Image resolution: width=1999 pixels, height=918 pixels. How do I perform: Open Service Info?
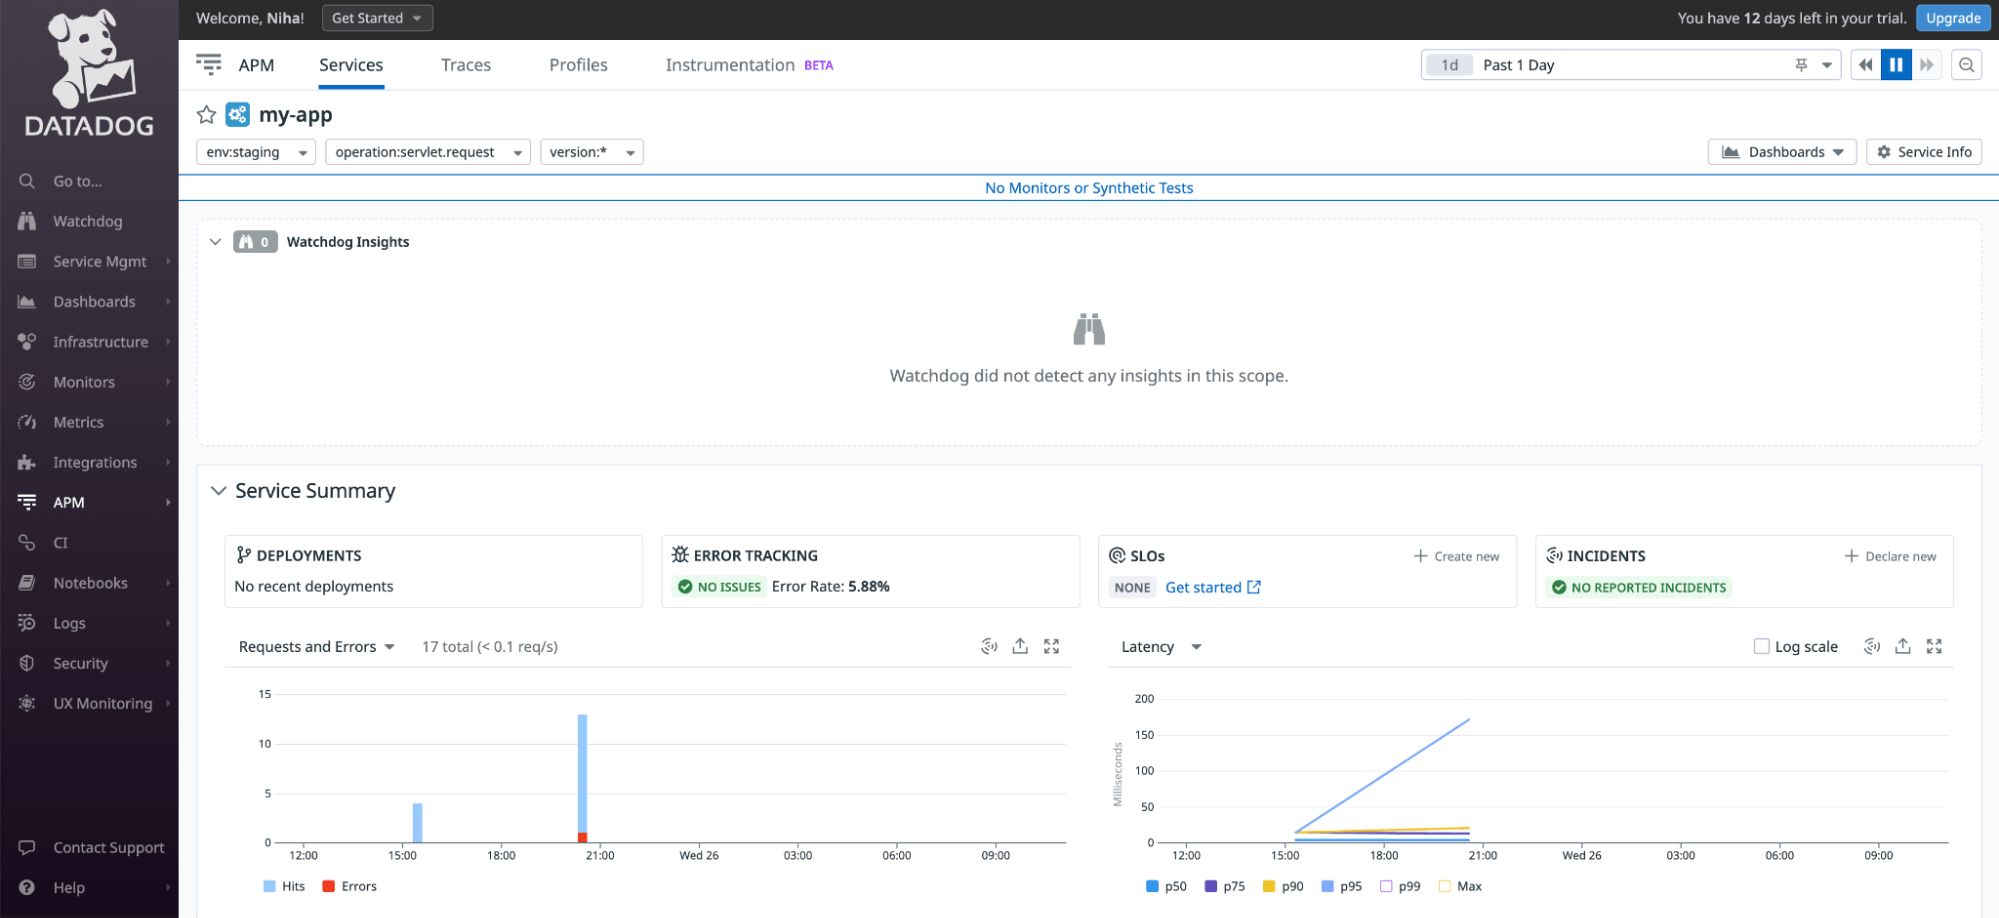coord(1924,152)
